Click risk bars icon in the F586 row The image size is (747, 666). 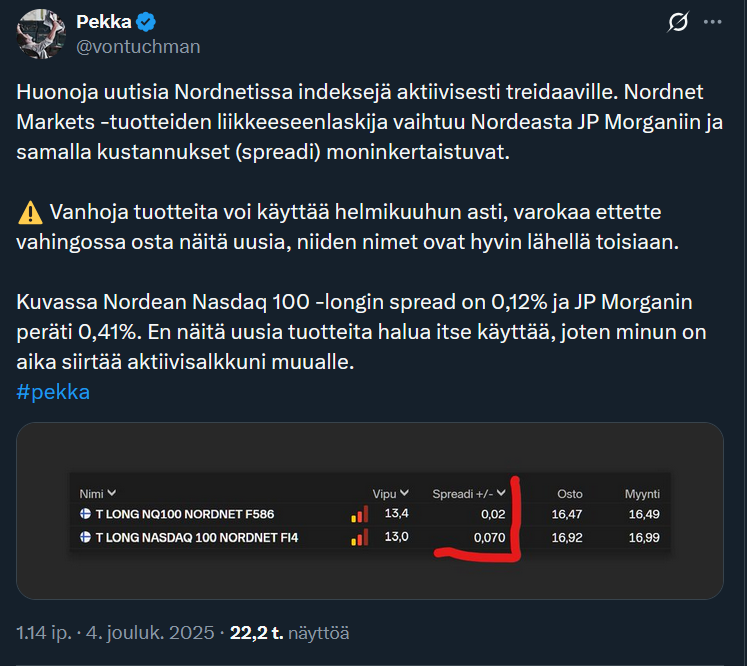[x=359, y=514]
